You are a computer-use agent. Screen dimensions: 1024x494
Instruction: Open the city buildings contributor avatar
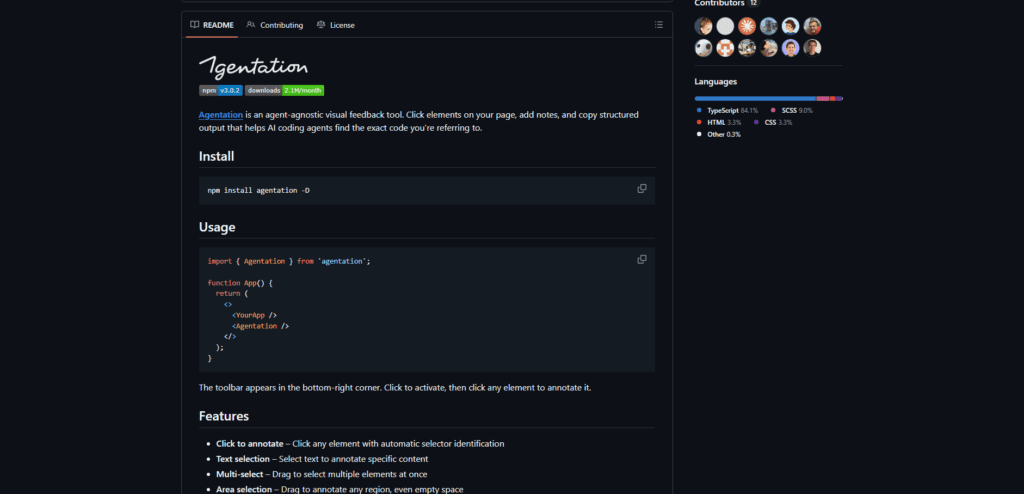[x=769, y=26]
